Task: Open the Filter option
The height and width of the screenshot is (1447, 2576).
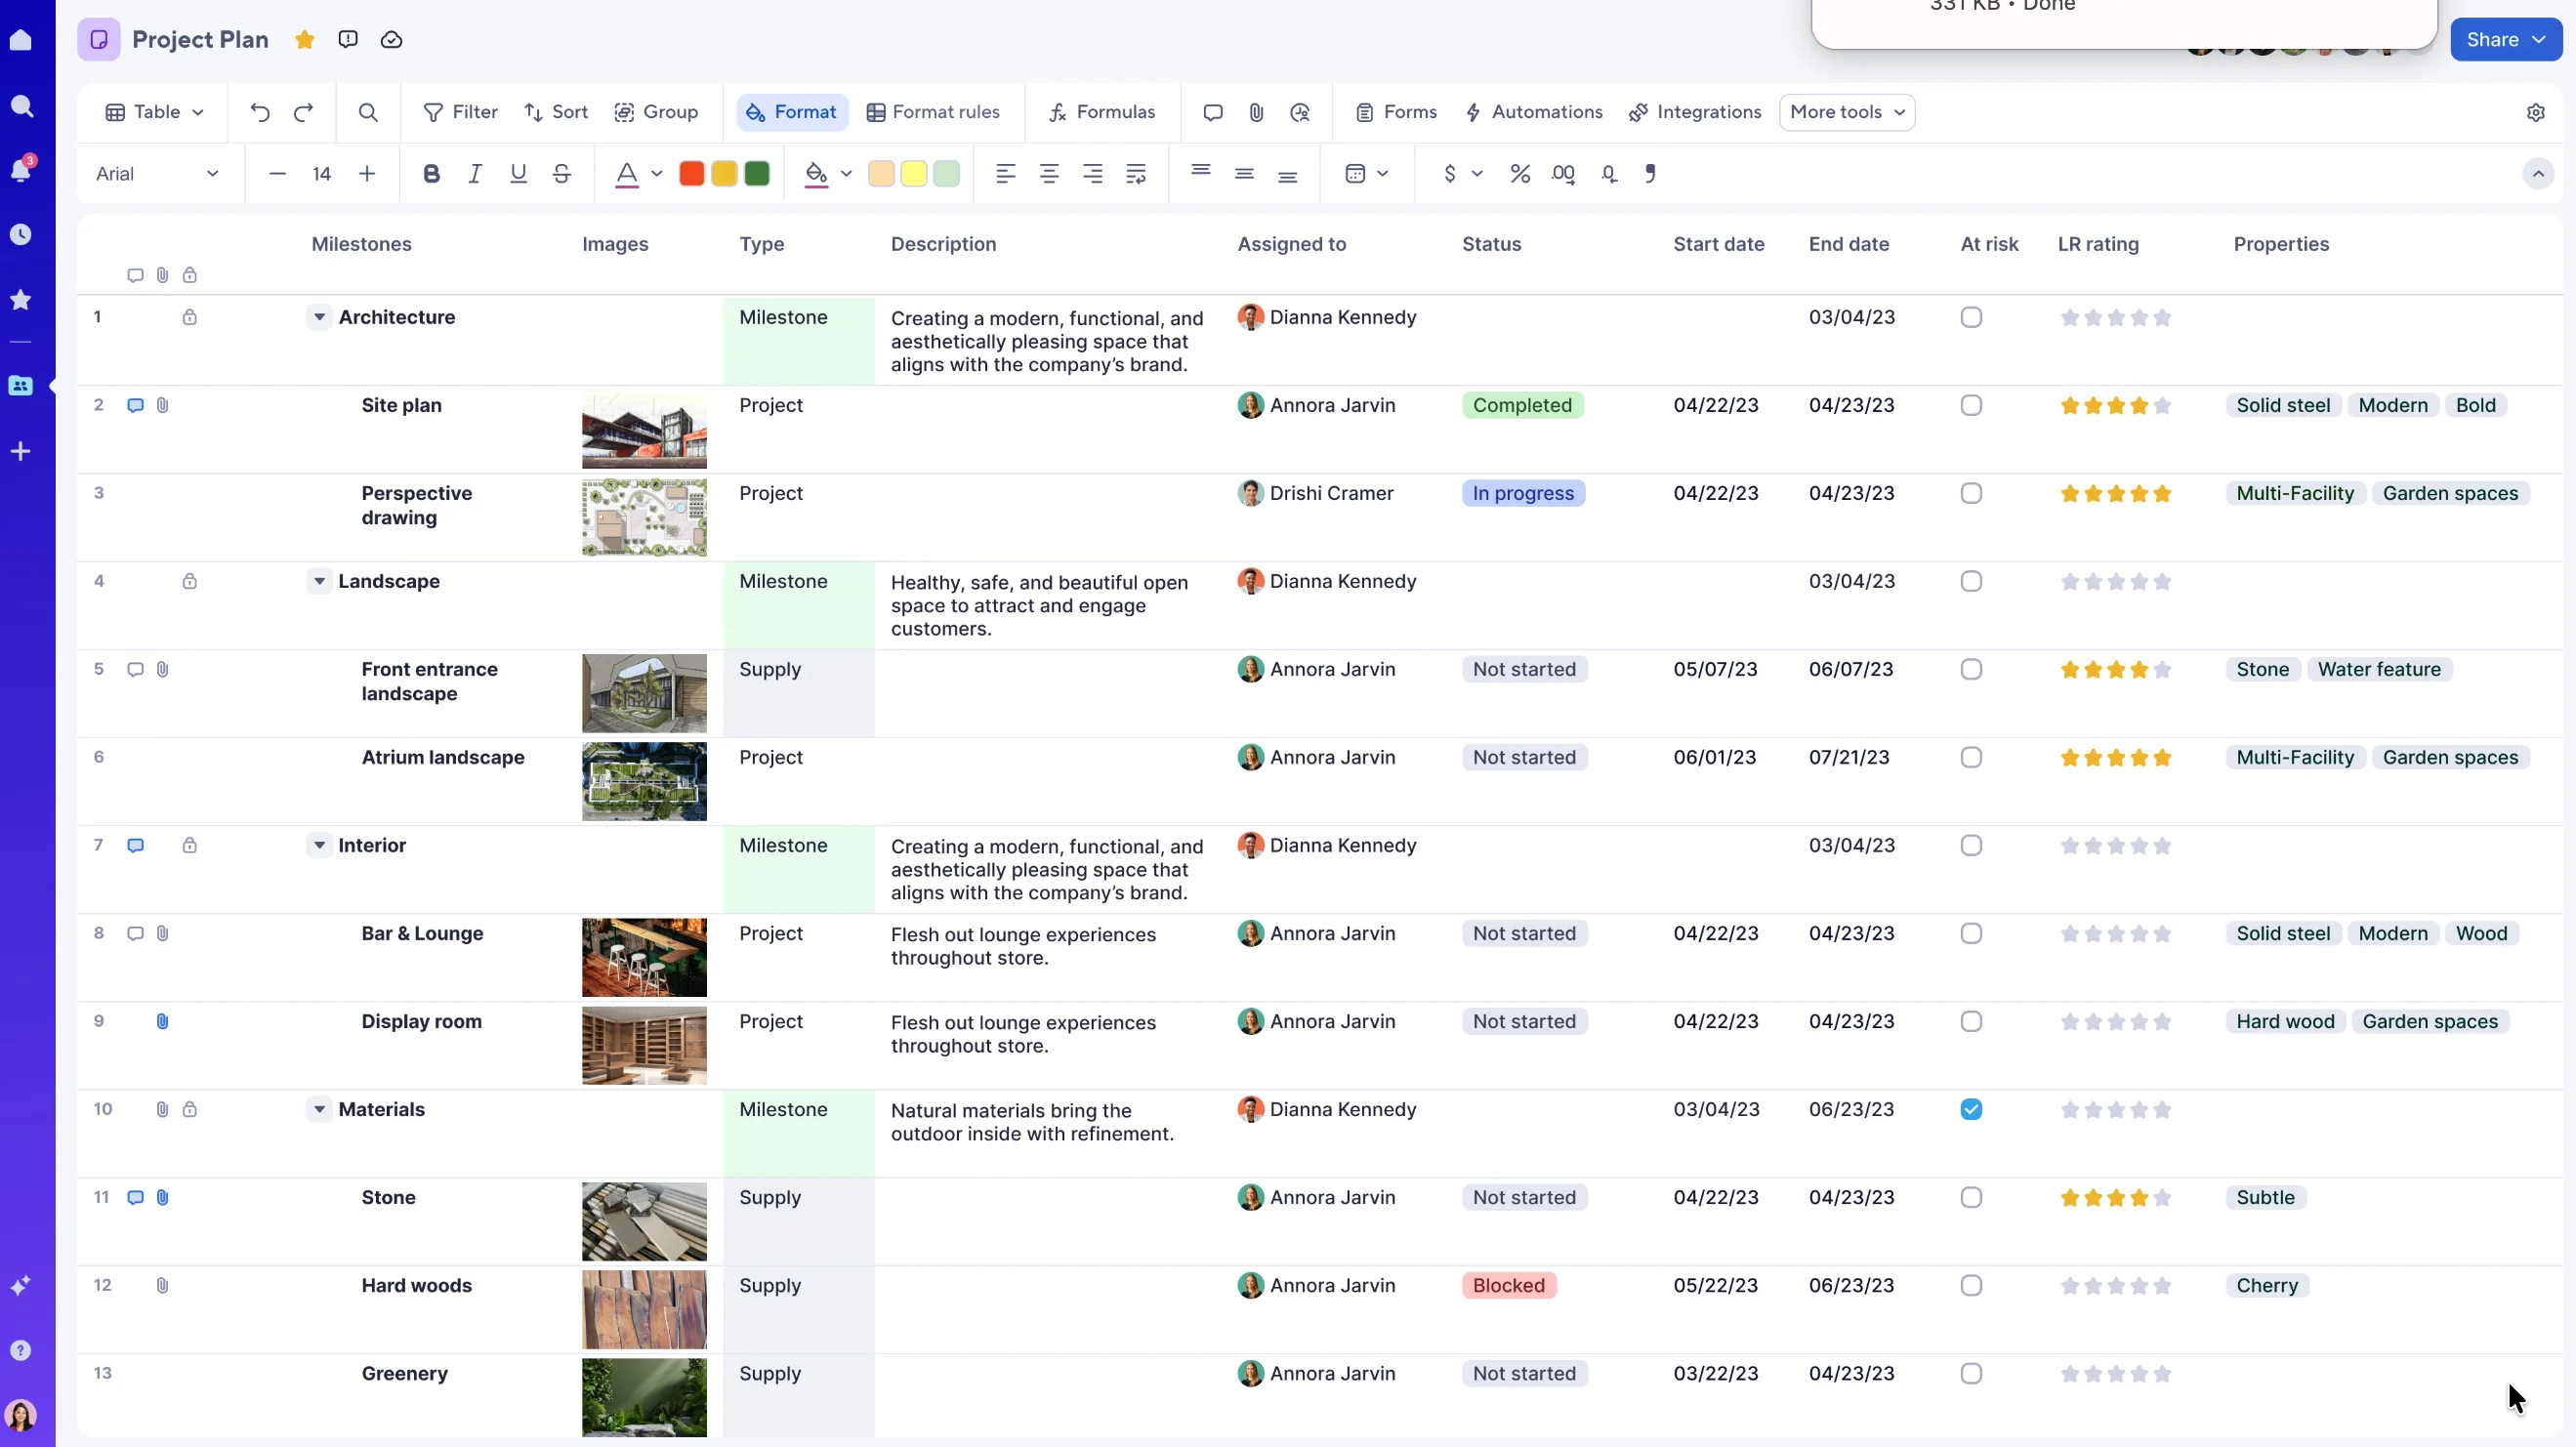Action: pos(460,112)
